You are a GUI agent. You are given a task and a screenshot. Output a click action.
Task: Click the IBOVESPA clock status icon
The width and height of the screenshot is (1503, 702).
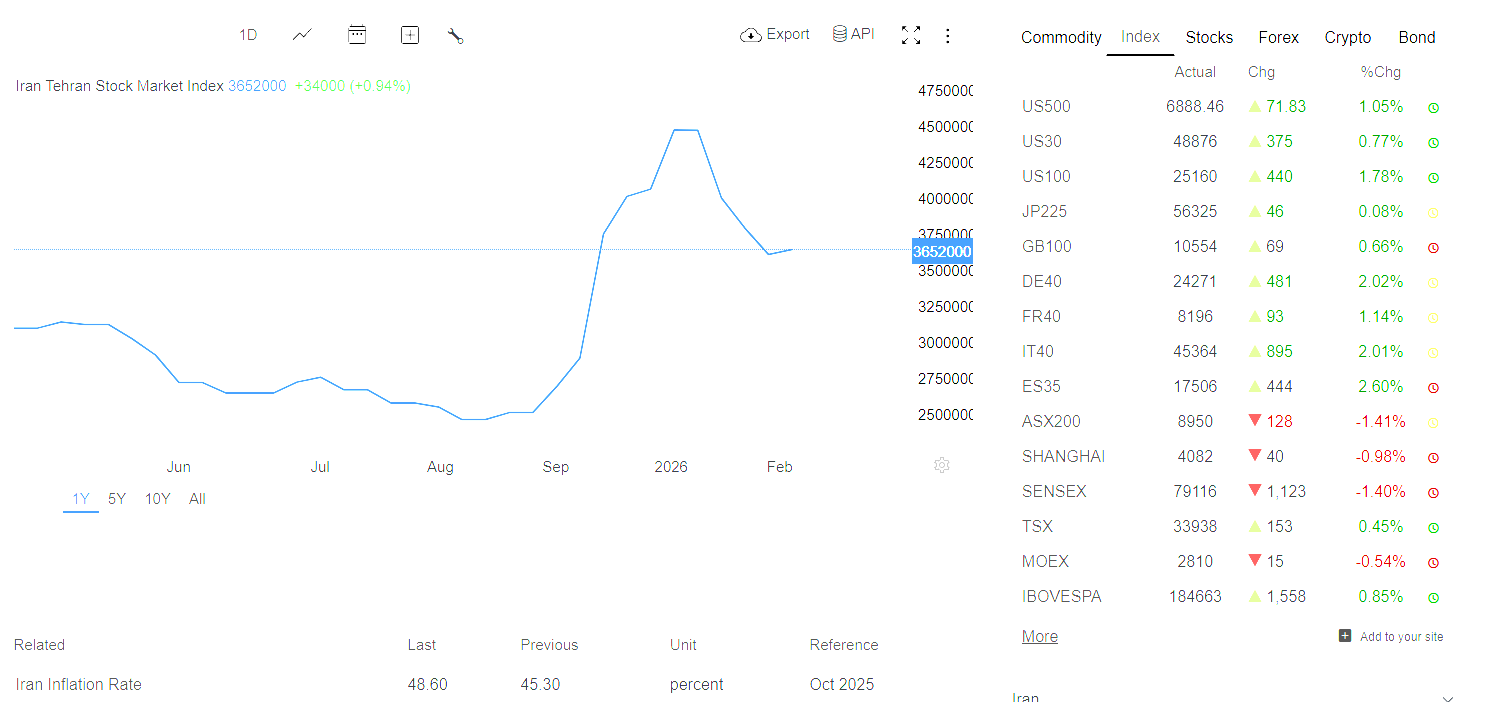(x=1433, y=597)
